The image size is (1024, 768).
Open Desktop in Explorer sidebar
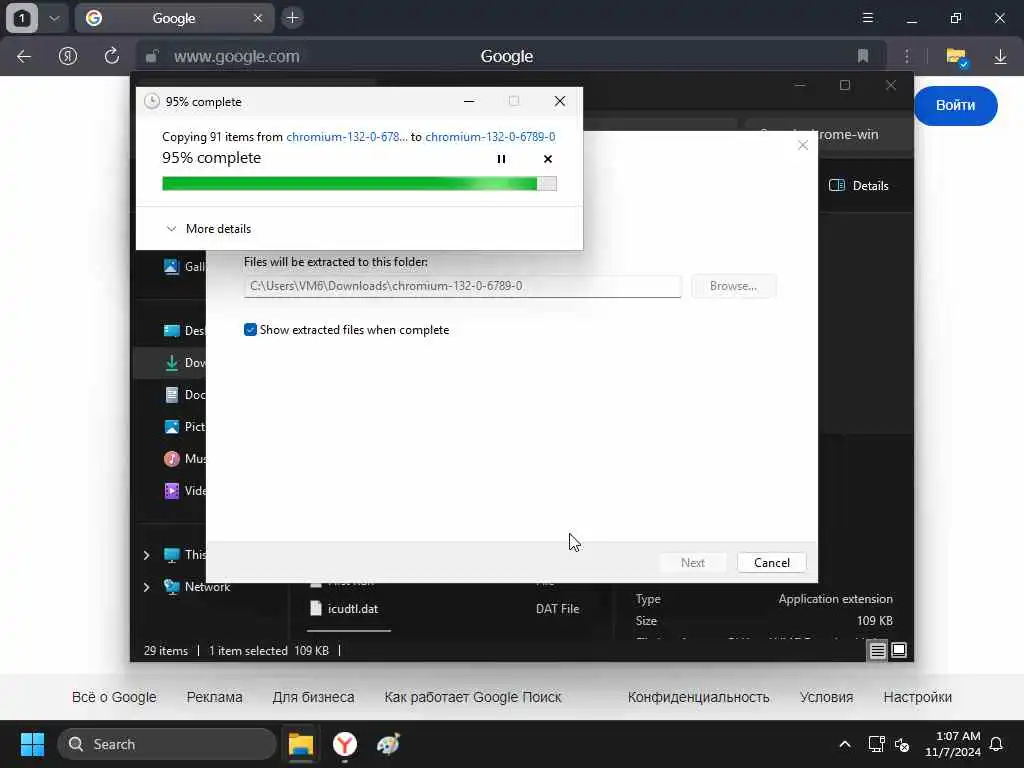[x=184, y=330]
